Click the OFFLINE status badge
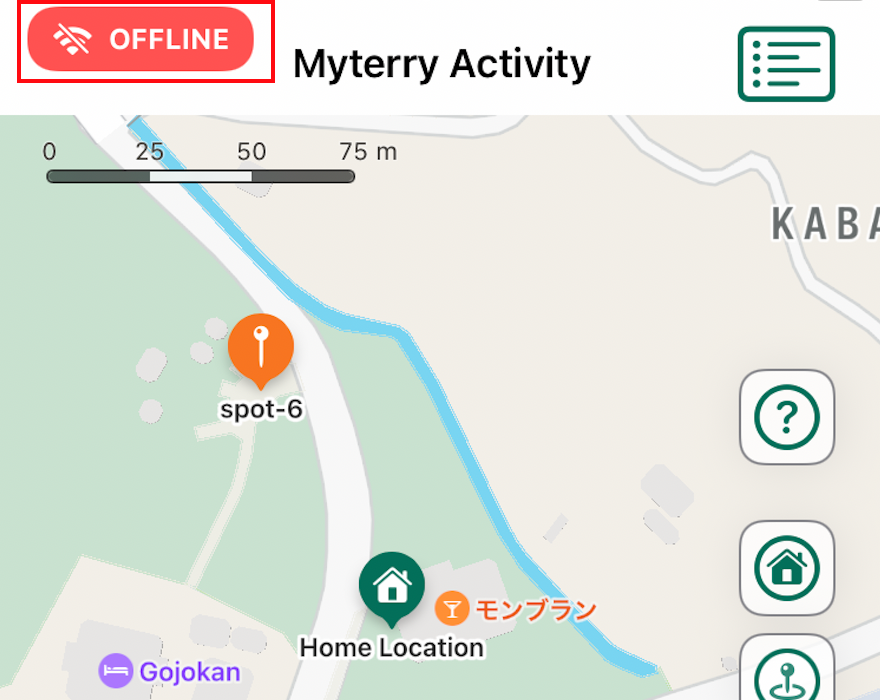 140,39
